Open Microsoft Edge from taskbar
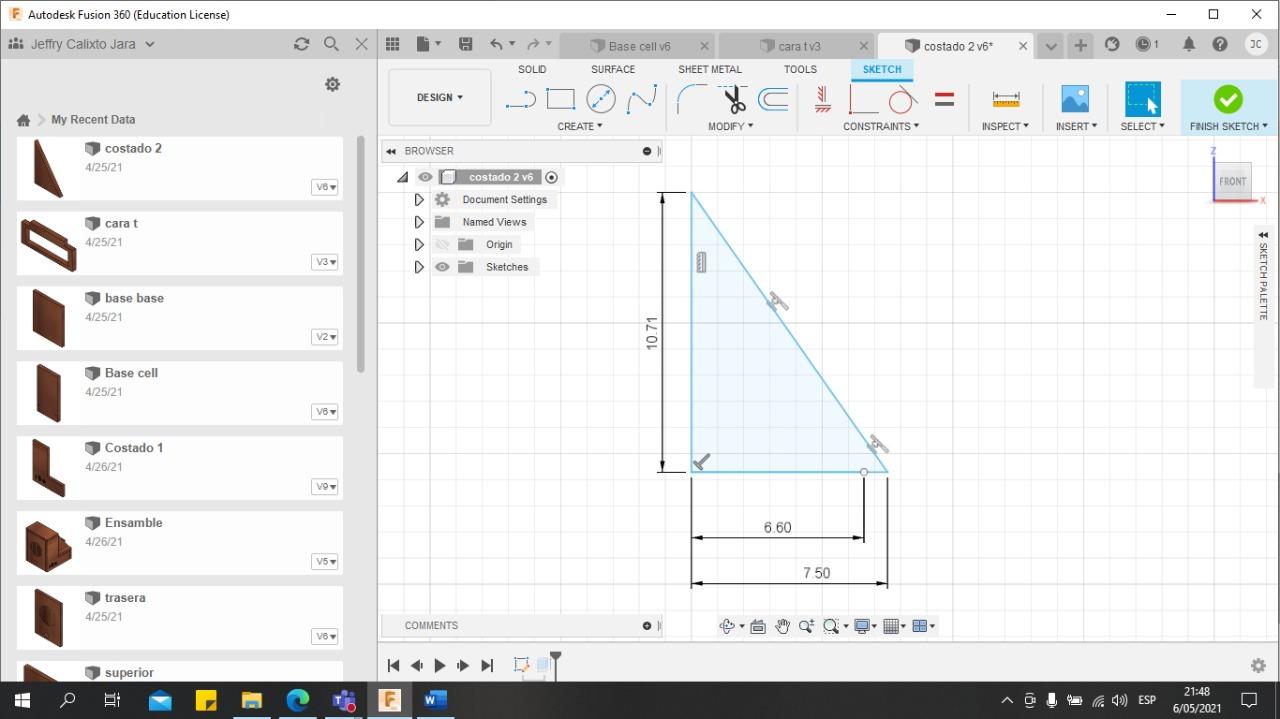 tap(298, 700)
